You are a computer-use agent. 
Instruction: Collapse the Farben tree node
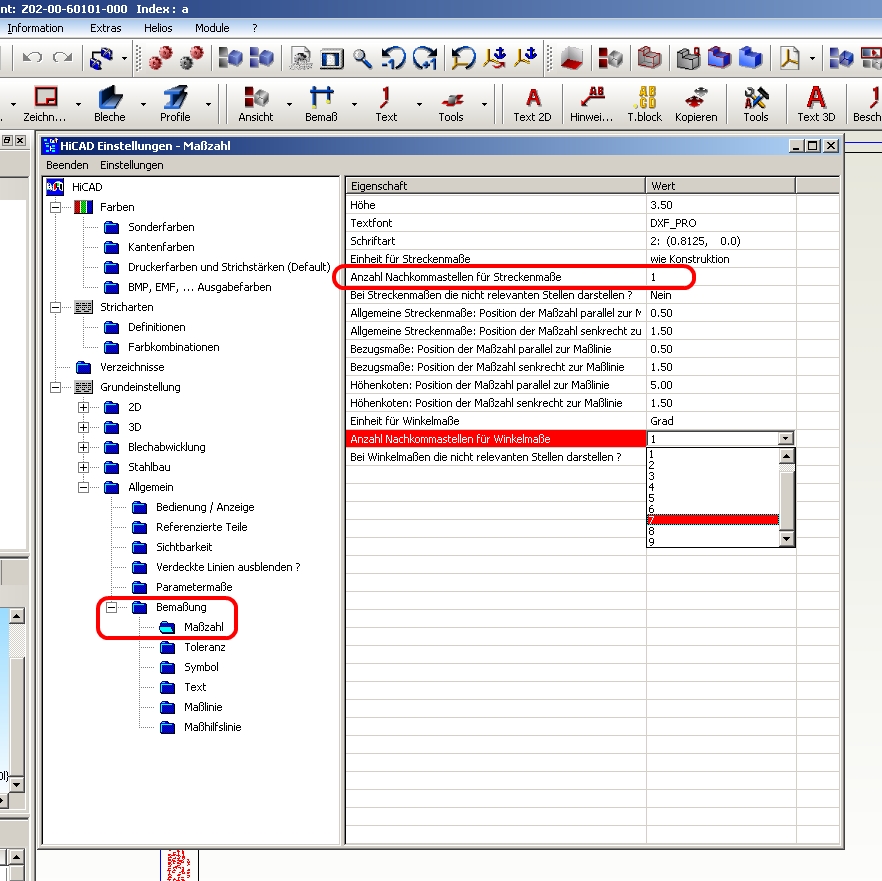tap(56, 207)
